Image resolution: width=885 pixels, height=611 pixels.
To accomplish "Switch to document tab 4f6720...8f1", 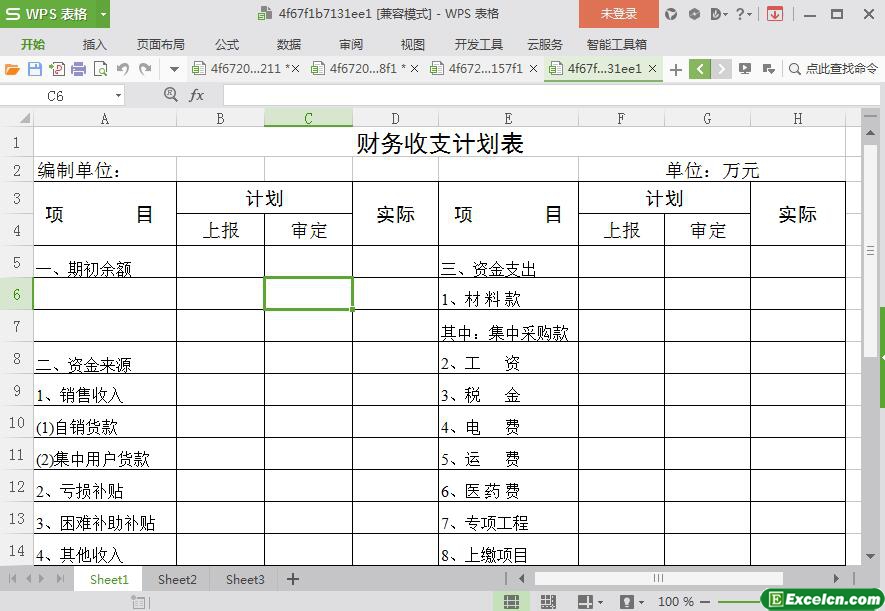I will point(364,69).
